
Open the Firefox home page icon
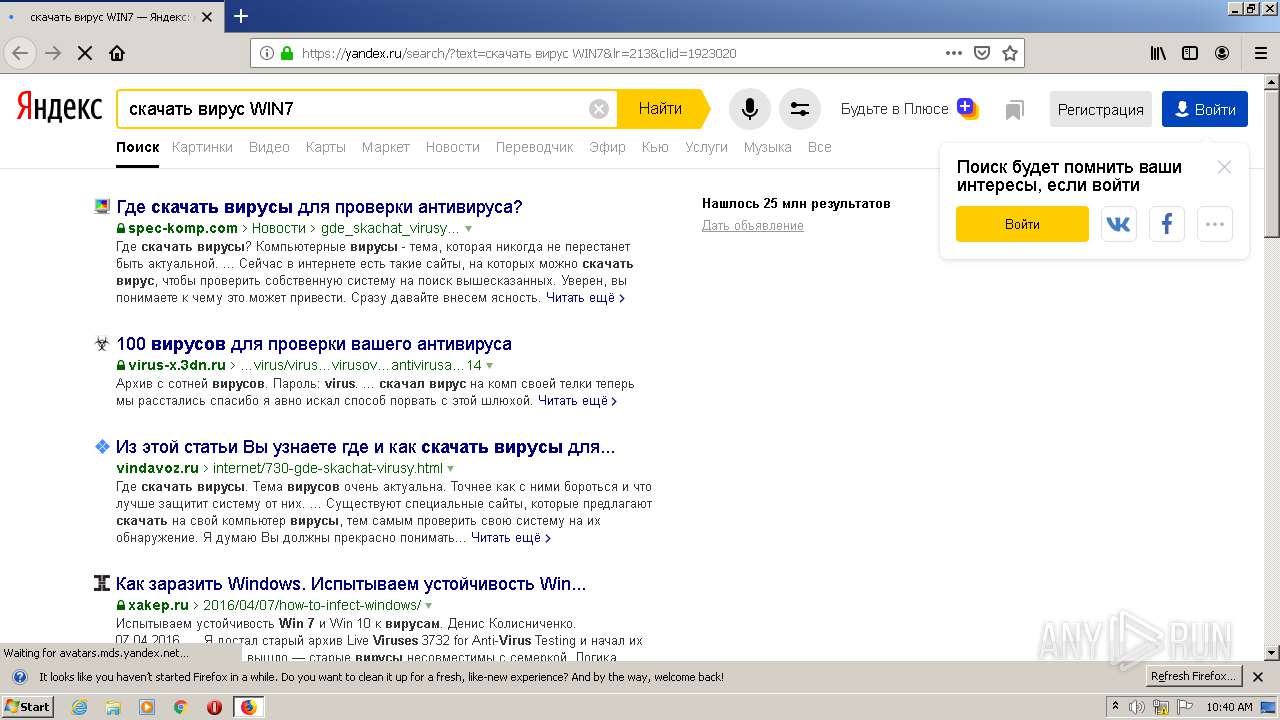[117, 53]
